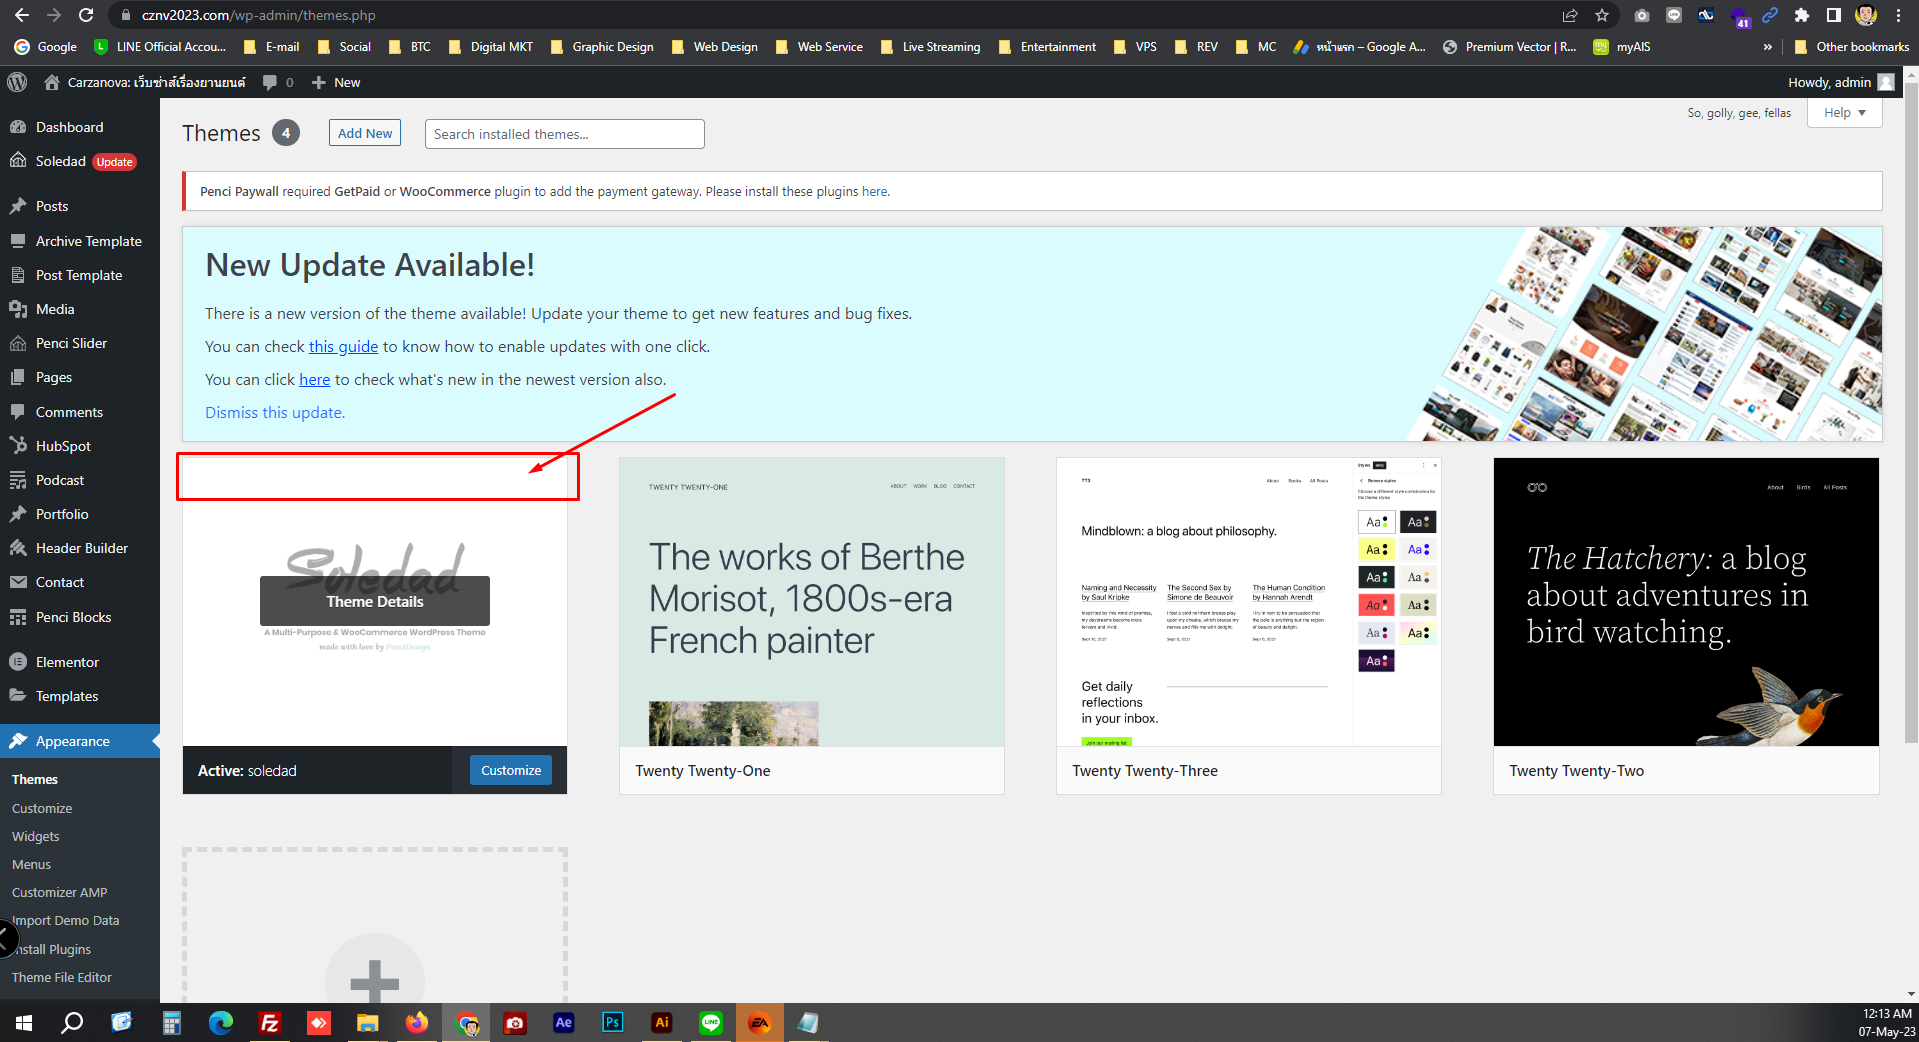Select the Twenty Twenty-One theme thumbnail

point(811,602)
